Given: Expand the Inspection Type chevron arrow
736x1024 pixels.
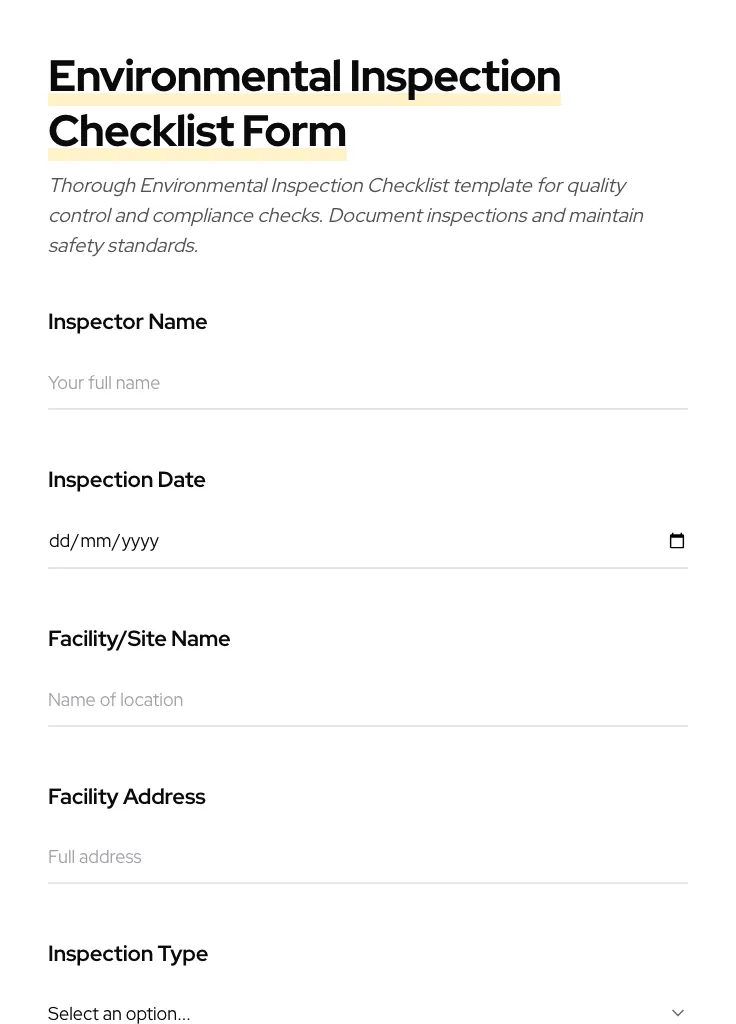Looking at the screenshot, I should (x=678, y=1012).
